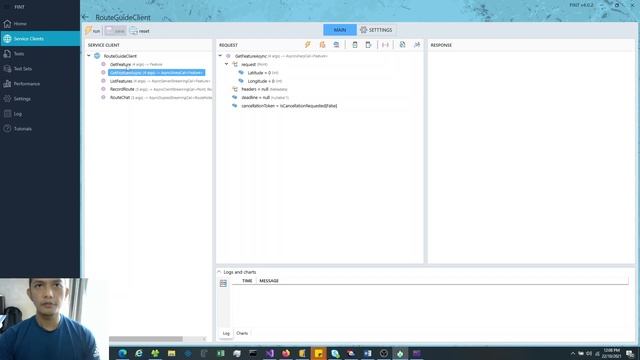Click the run button with lightning icon

pyautogui.click(x=93, y=31)
